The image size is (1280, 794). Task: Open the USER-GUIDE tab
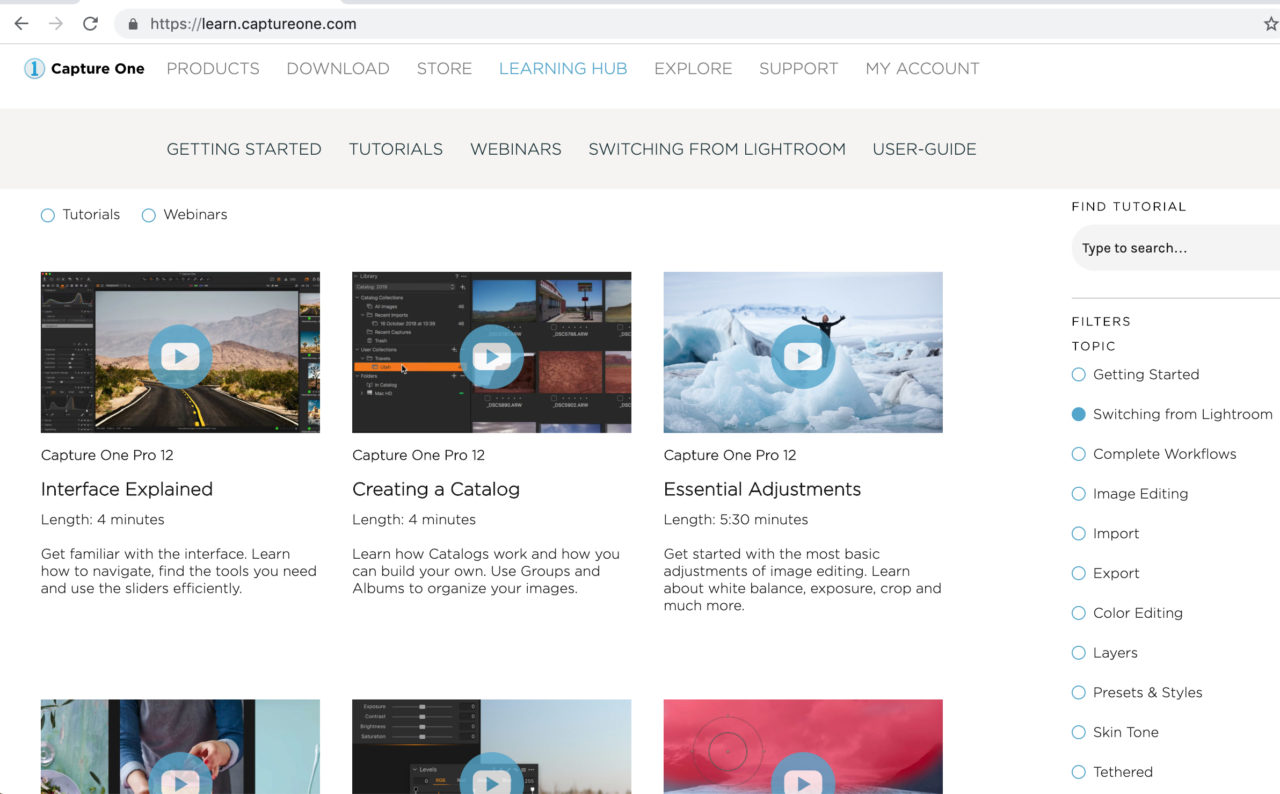tap(924, 149)
